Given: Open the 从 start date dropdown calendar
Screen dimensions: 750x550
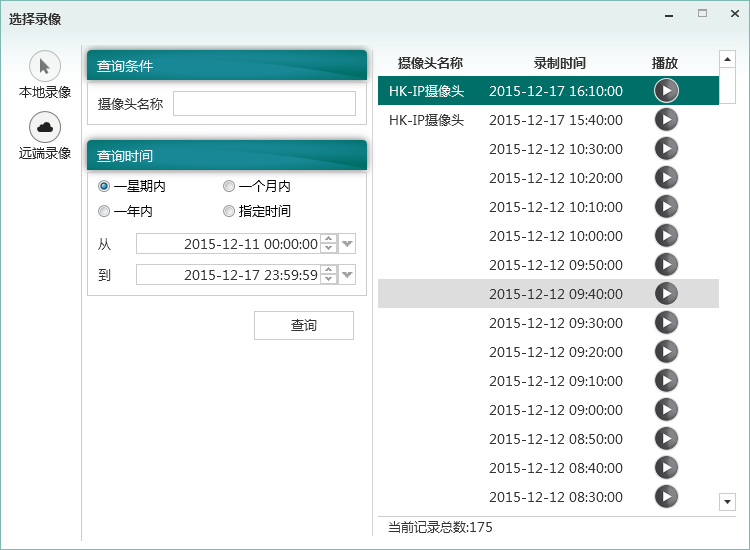Looking at the screenshot, I should [347, 244].
